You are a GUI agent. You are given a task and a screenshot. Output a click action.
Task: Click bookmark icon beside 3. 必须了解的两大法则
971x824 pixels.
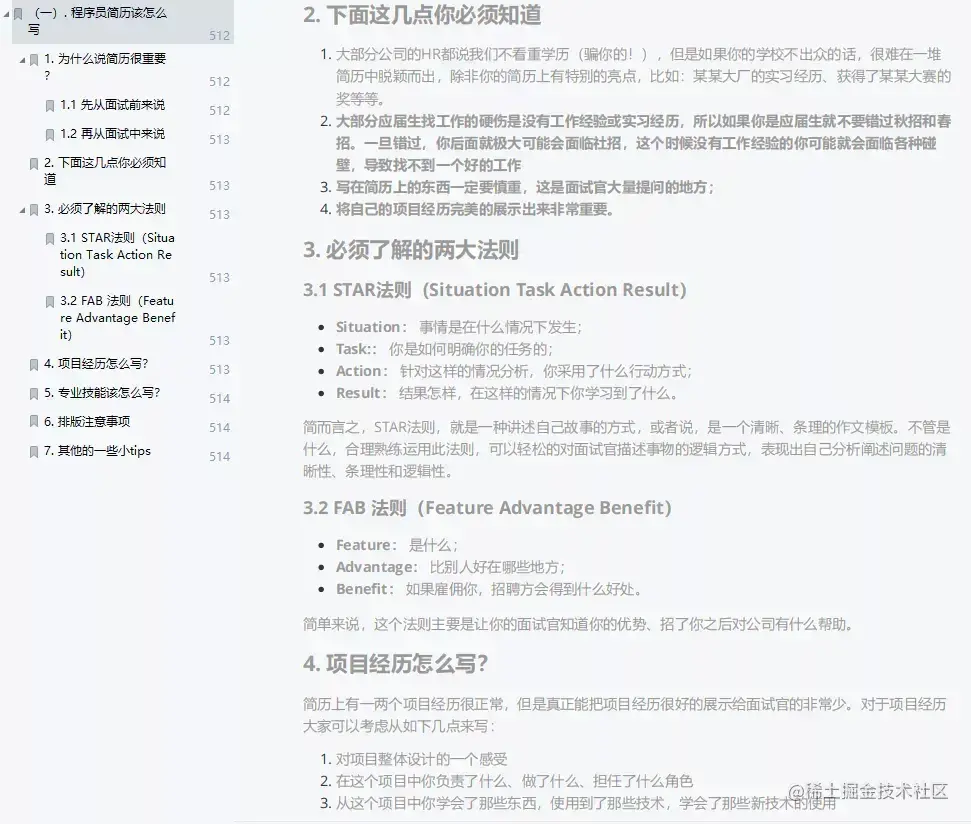pyautogui.click(x=34, y=209)
